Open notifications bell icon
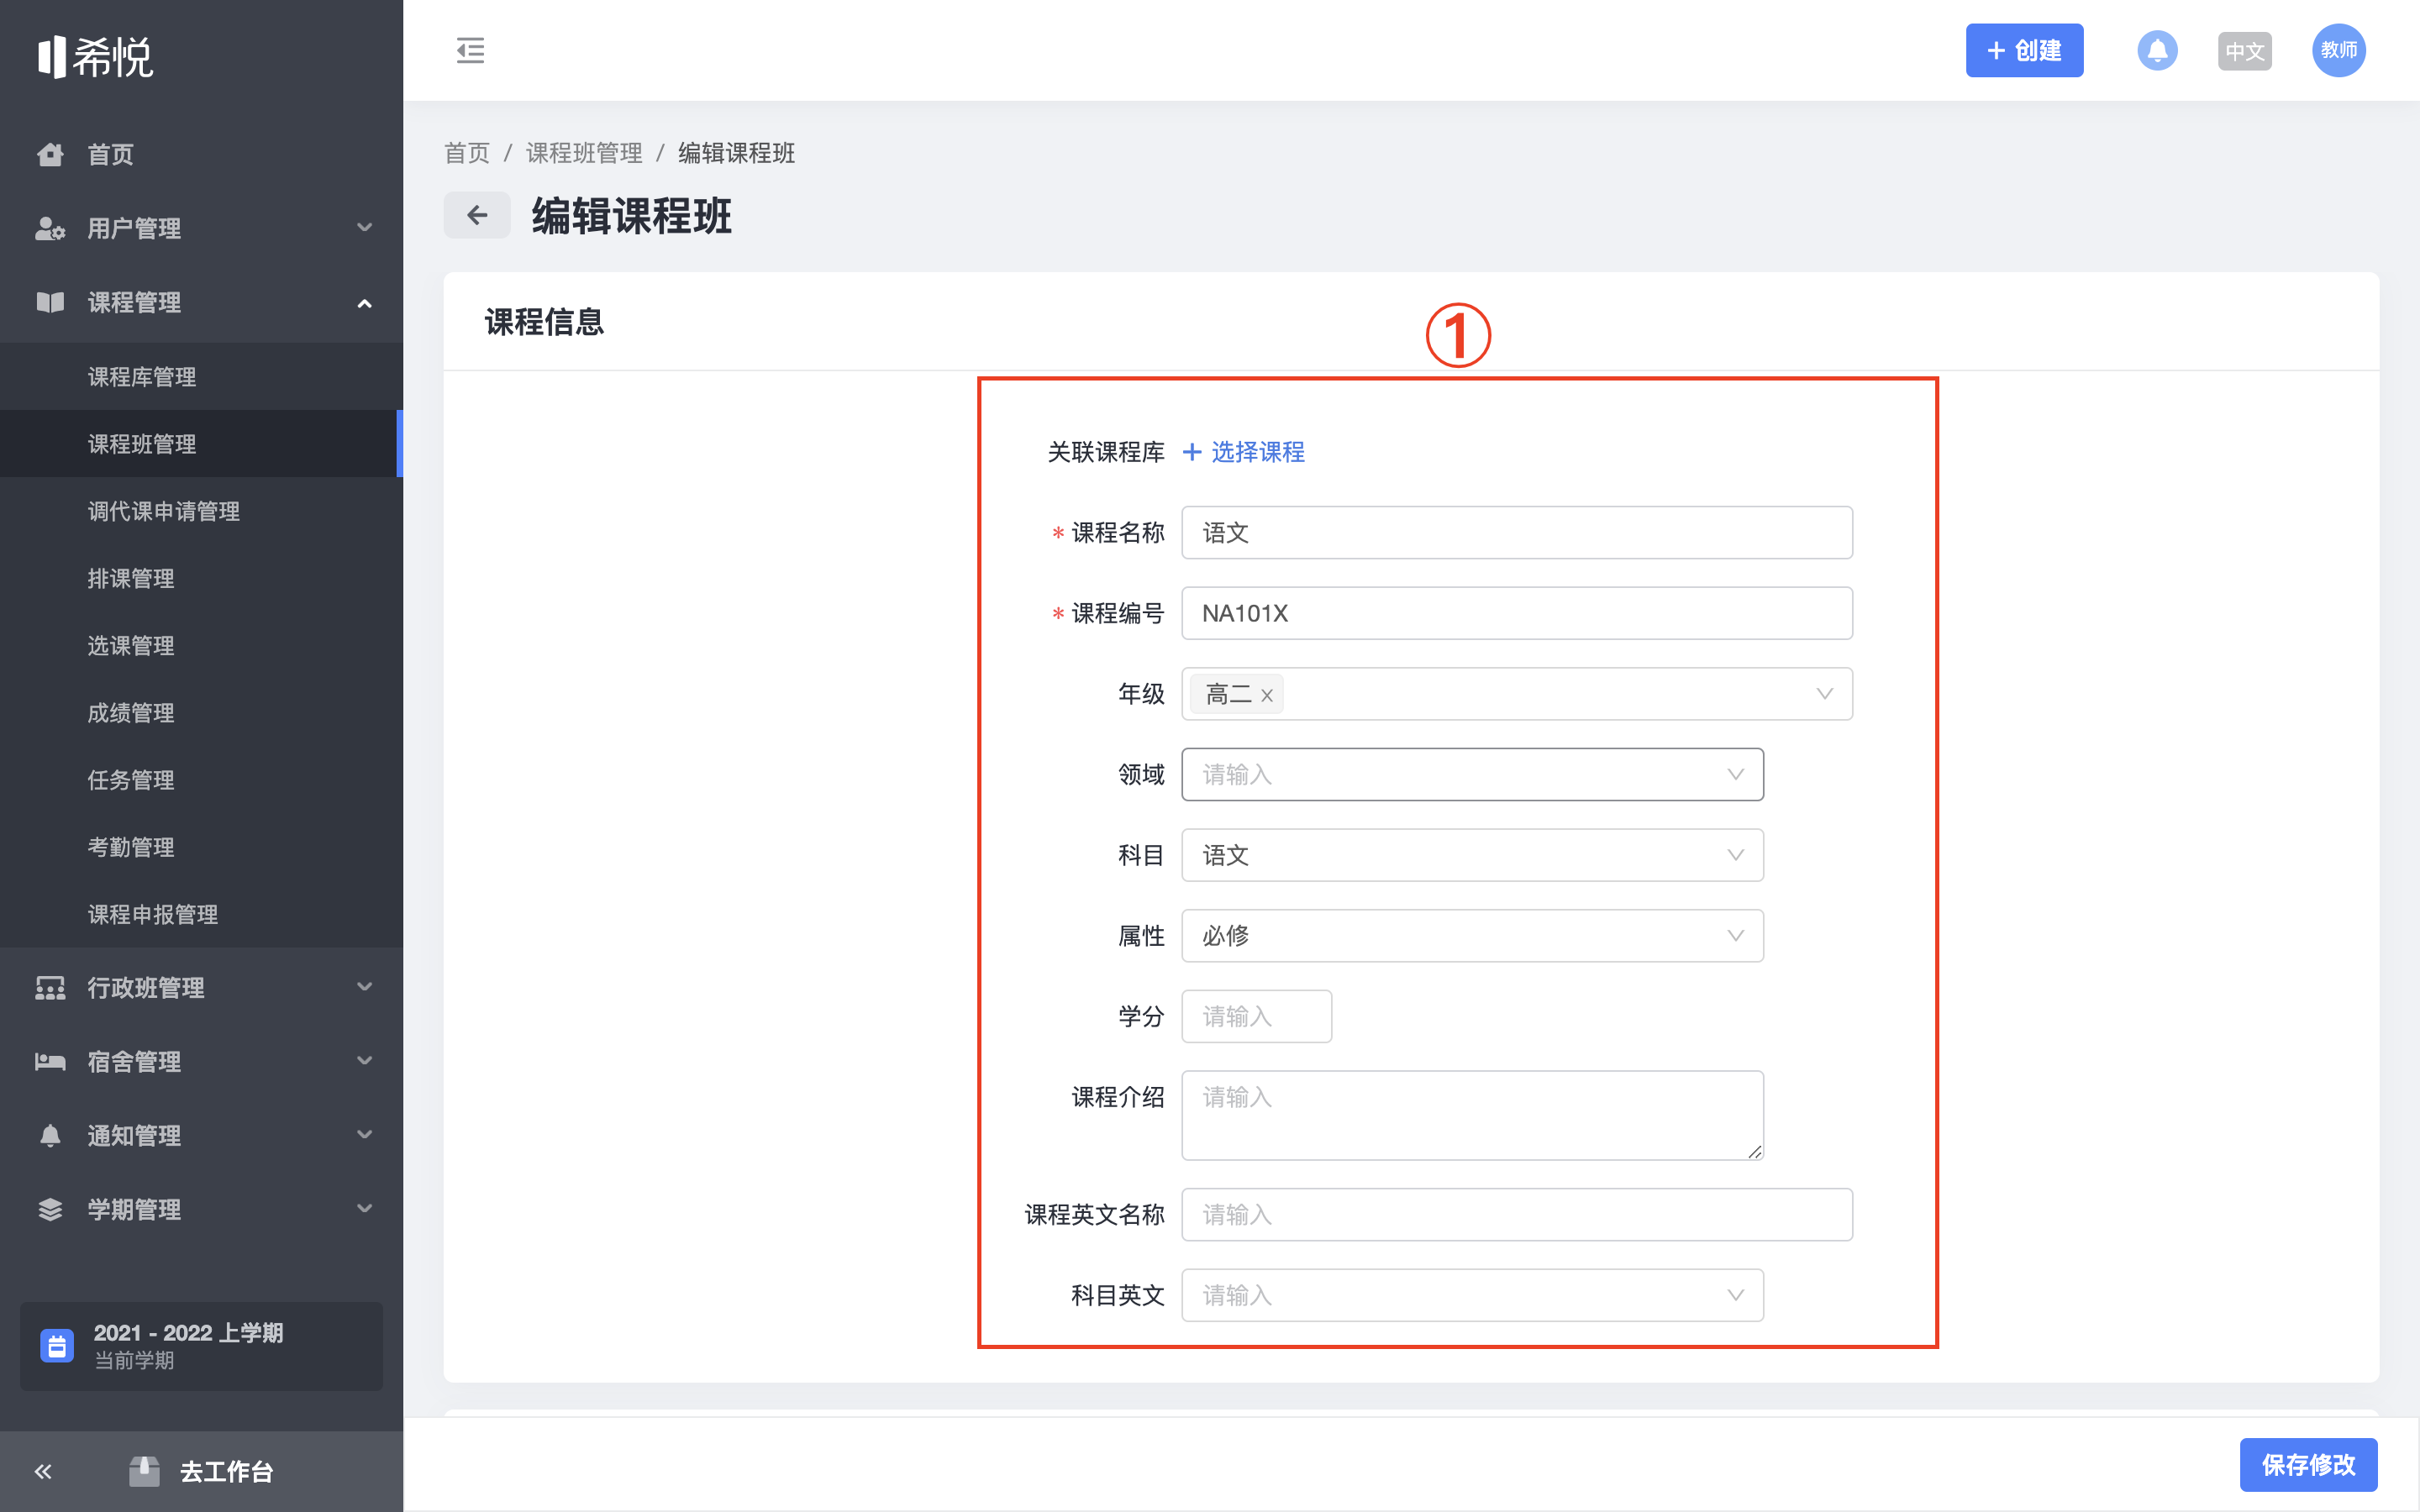The height and width of the screenshot is (1512, 2420). coord(2157,50)
